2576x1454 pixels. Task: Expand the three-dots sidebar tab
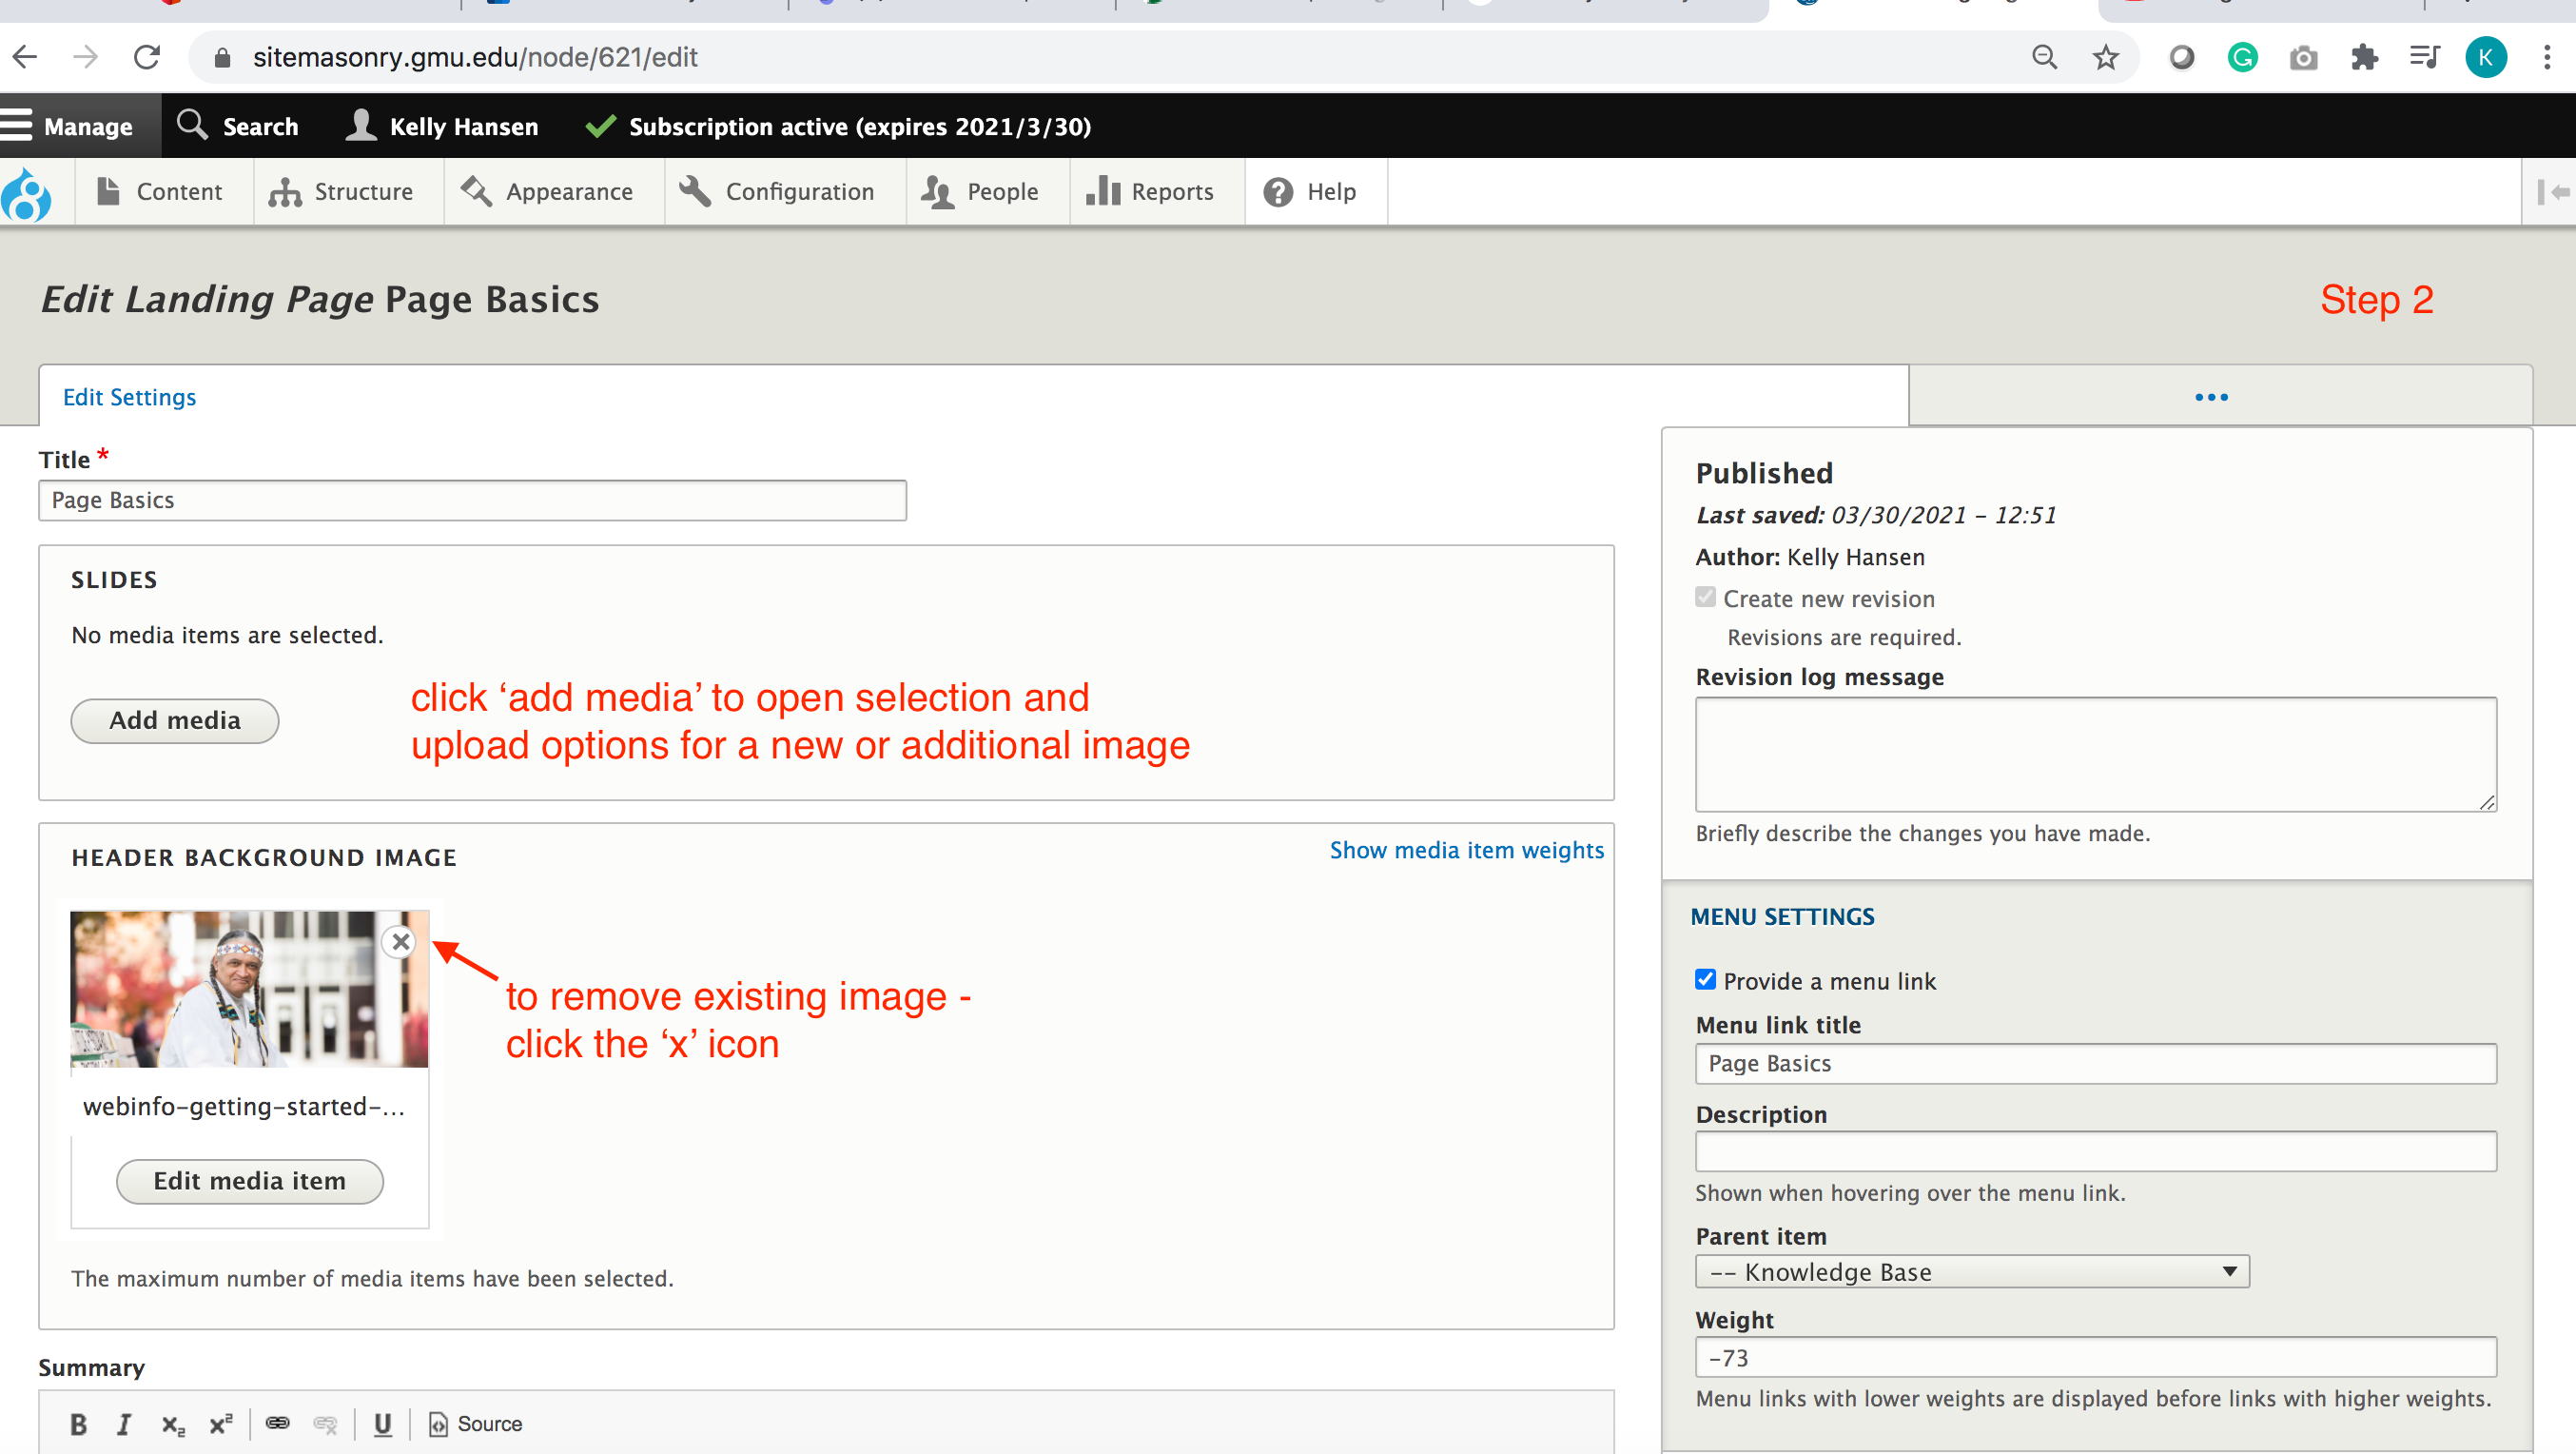pyautogui.click(x=2210, y=397)
